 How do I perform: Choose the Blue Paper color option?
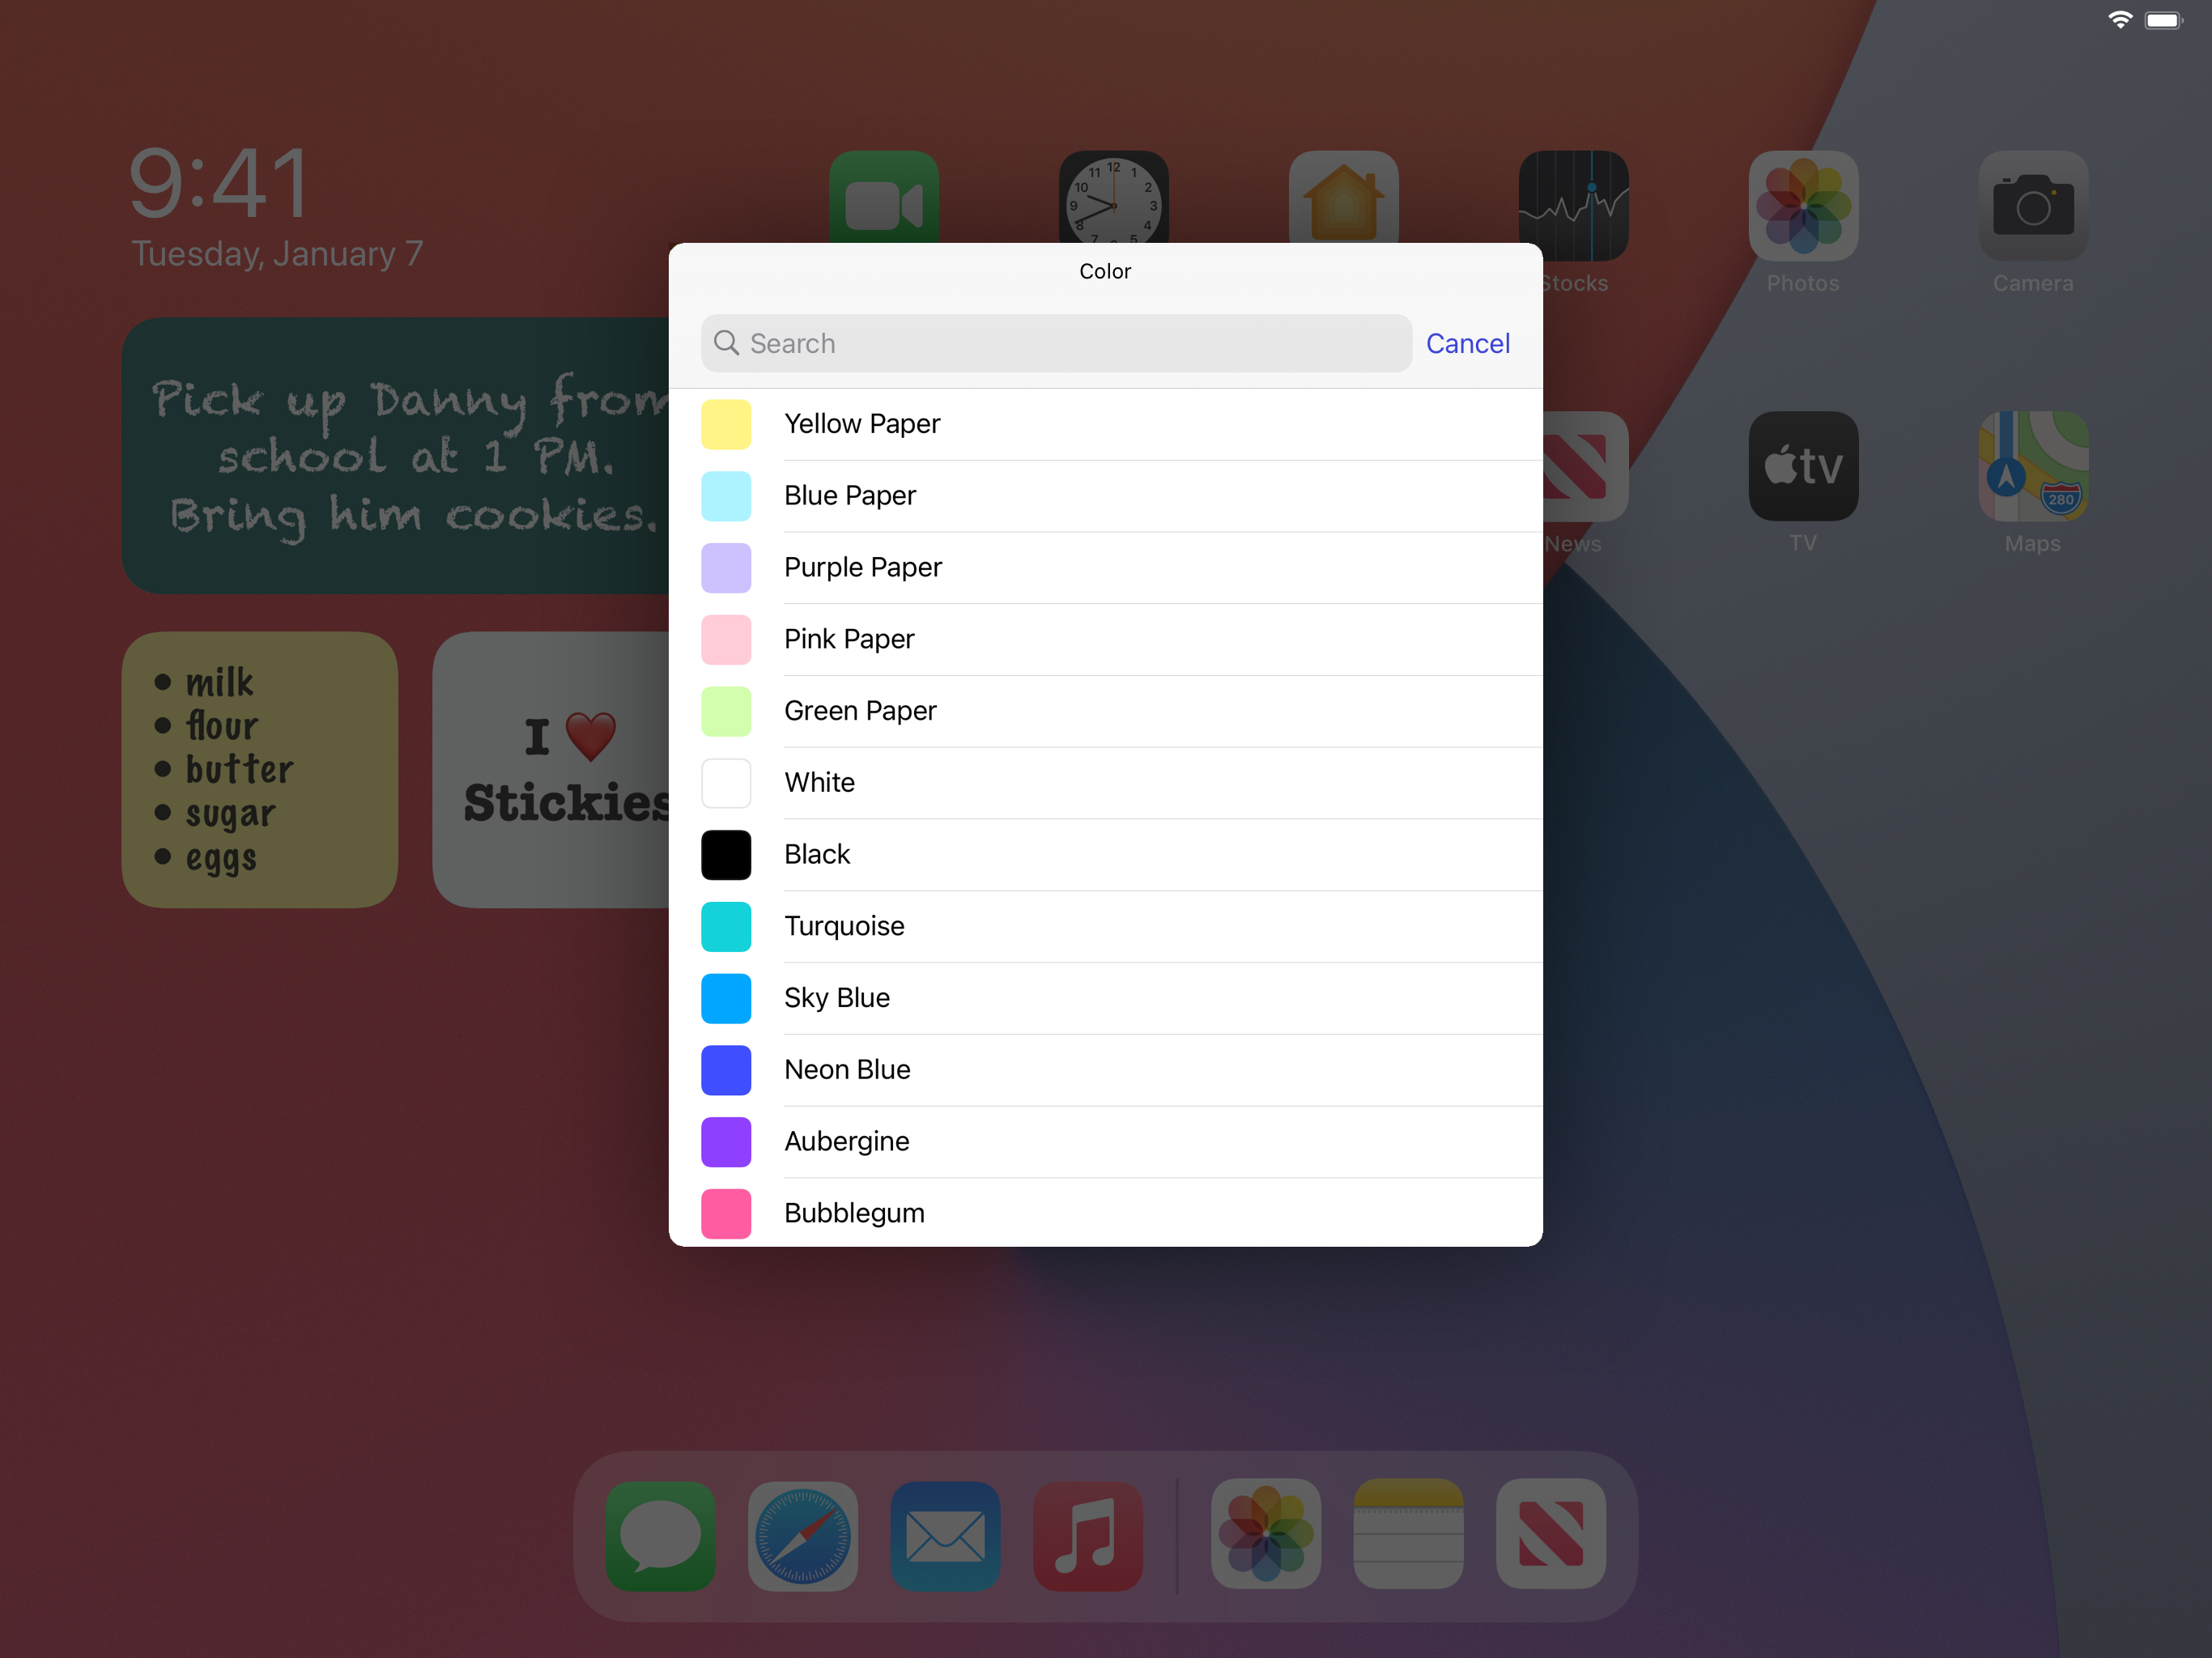pyautogui.click(x=850, y=496)
